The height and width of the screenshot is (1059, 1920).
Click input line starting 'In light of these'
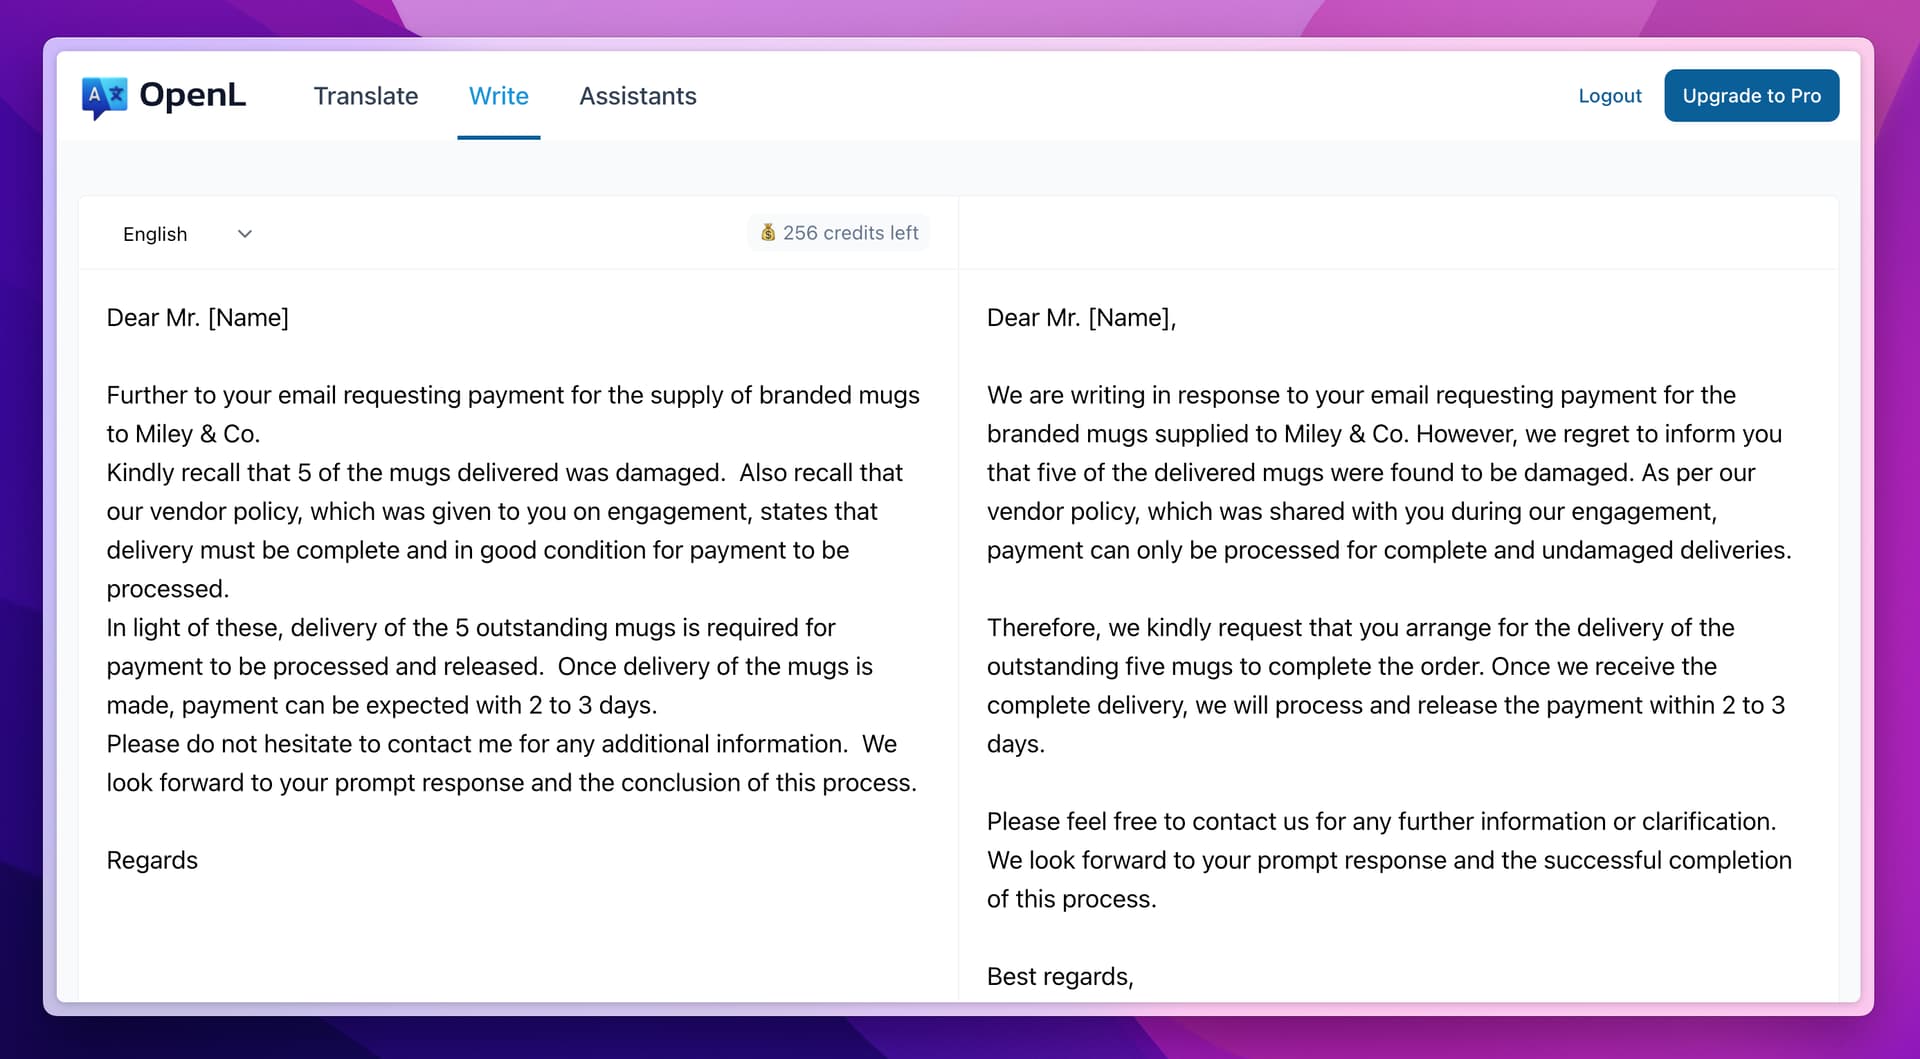tap(470, 628)
